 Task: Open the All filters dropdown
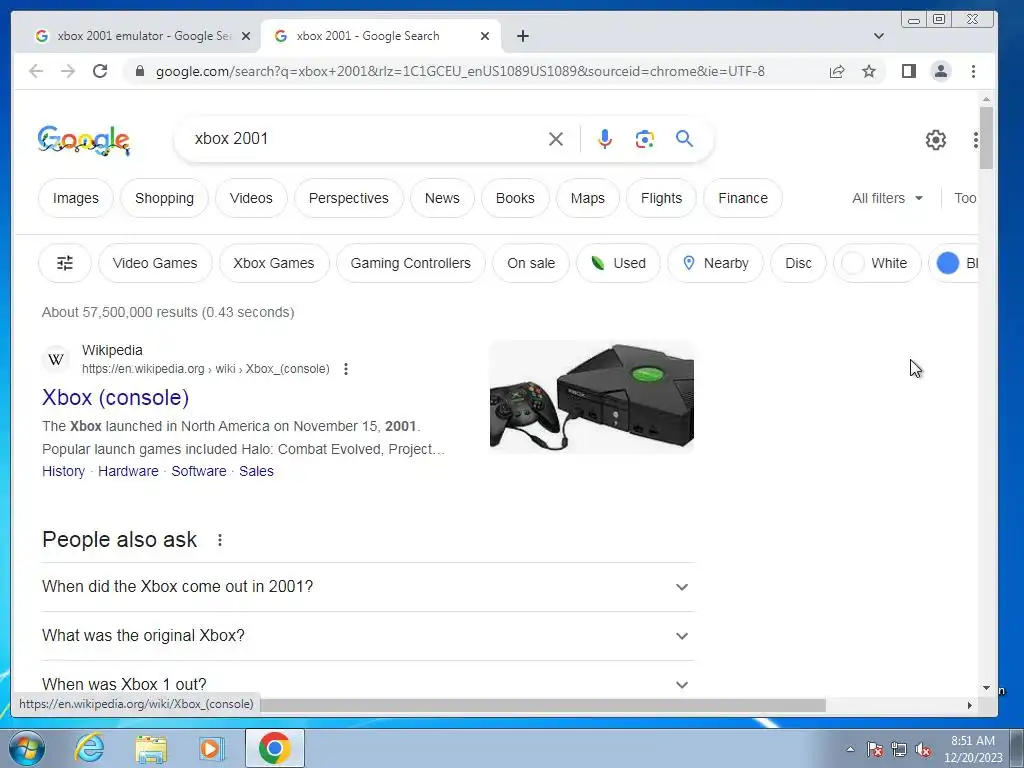coord(888,198)
